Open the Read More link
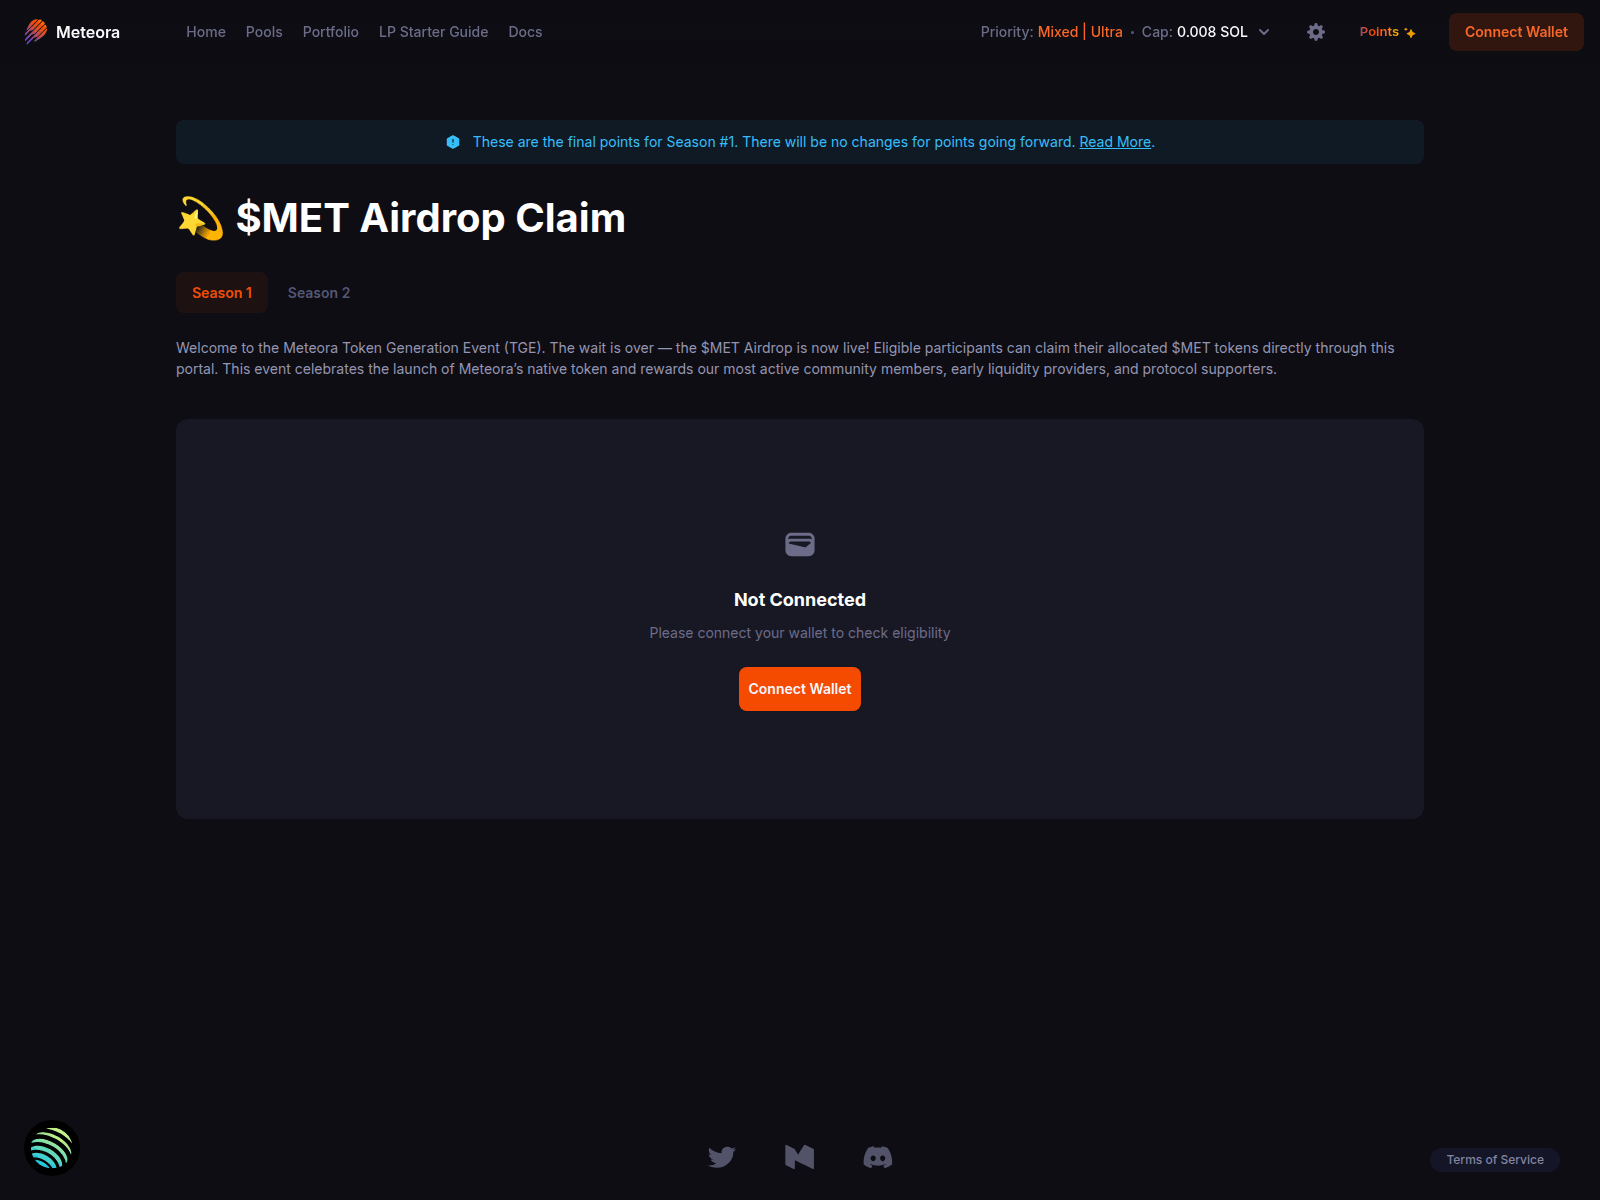The height and width of the screenshot is (1200, 1600). point(1114,142)
